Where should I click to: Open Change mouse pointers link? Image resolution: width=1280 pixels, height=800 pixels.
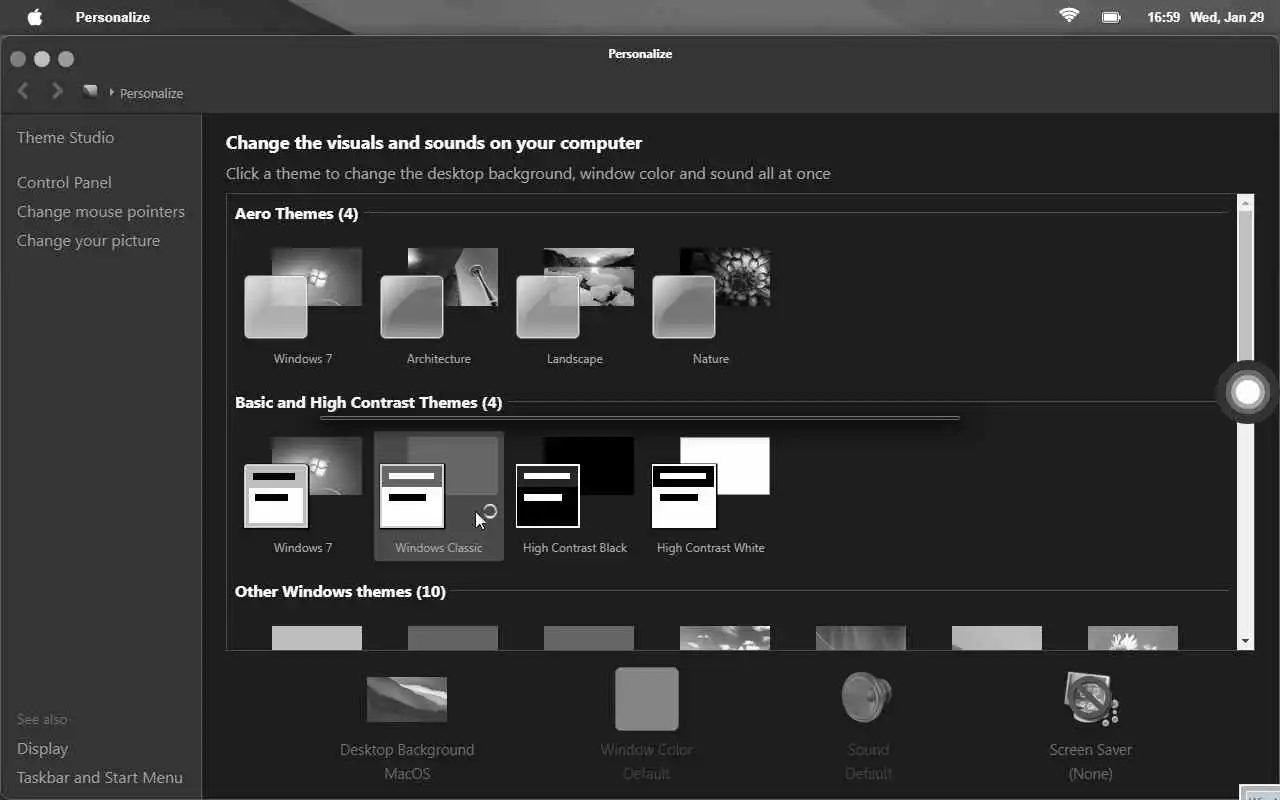point(101,211)
